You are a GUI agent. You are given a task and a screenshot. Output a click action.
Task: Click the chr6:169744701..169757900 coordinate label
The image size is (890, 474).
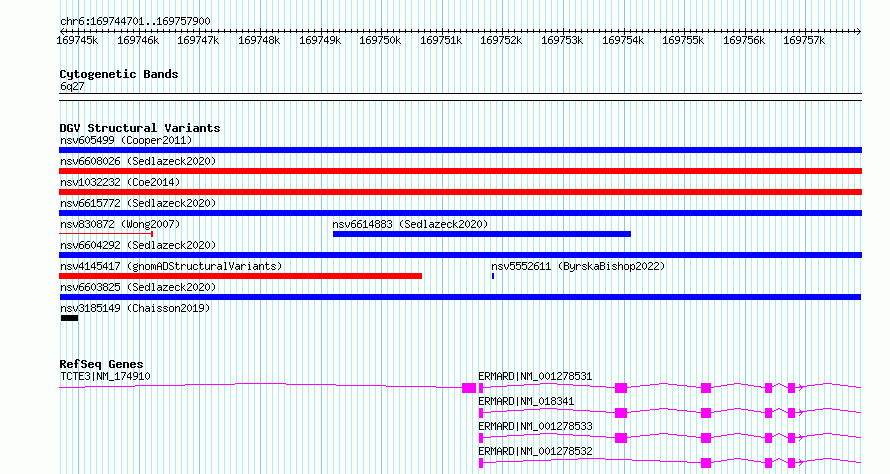pyautogui.click(x=135, y=21)
